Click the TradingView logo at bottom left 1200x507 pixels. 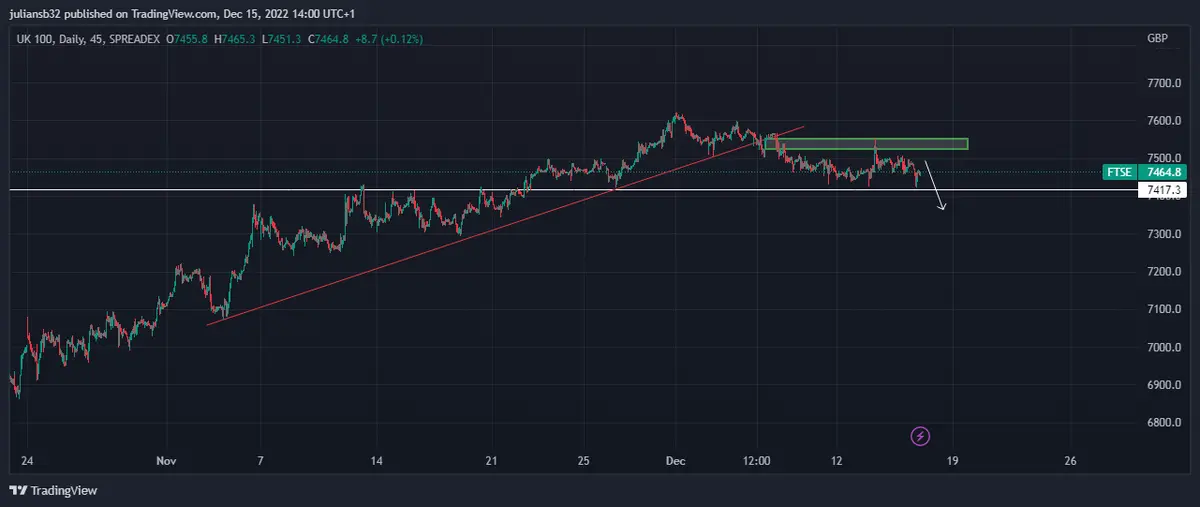pos(50,490)
